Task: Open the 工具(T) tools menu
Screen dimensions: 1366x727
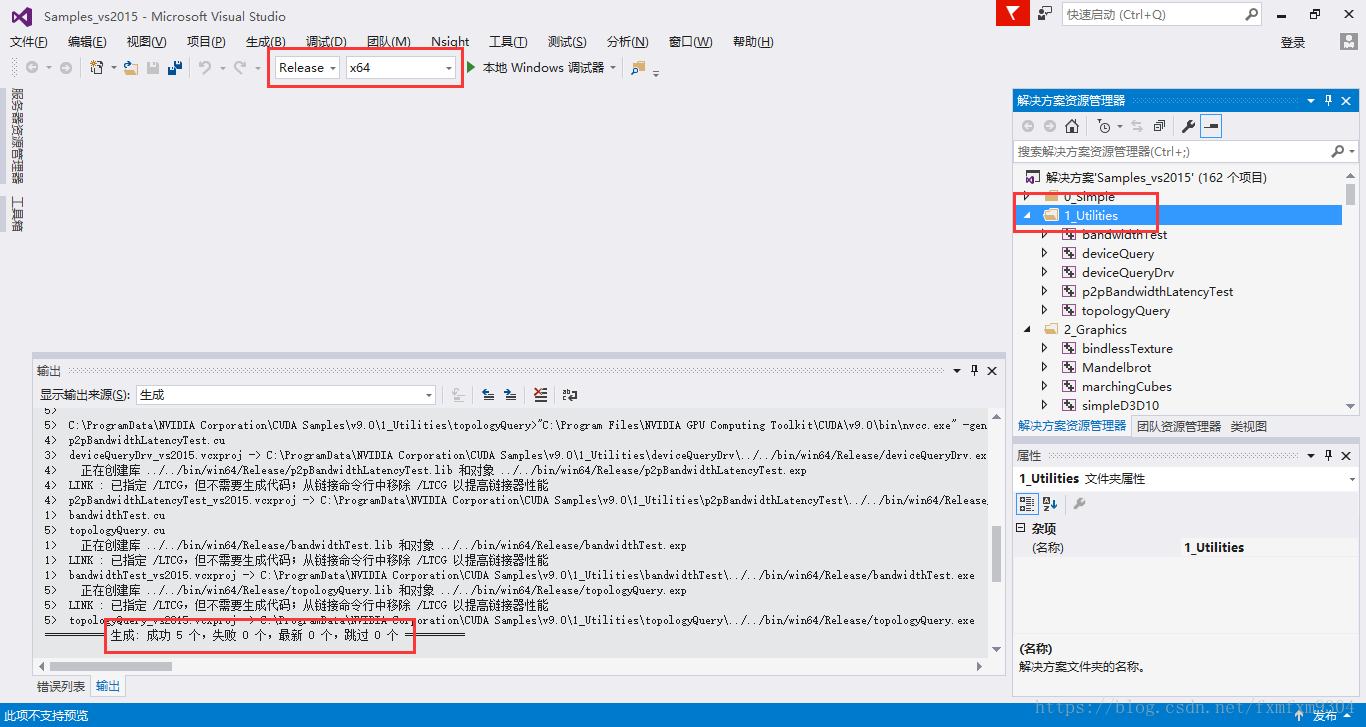Action: [x=508, y=42]
